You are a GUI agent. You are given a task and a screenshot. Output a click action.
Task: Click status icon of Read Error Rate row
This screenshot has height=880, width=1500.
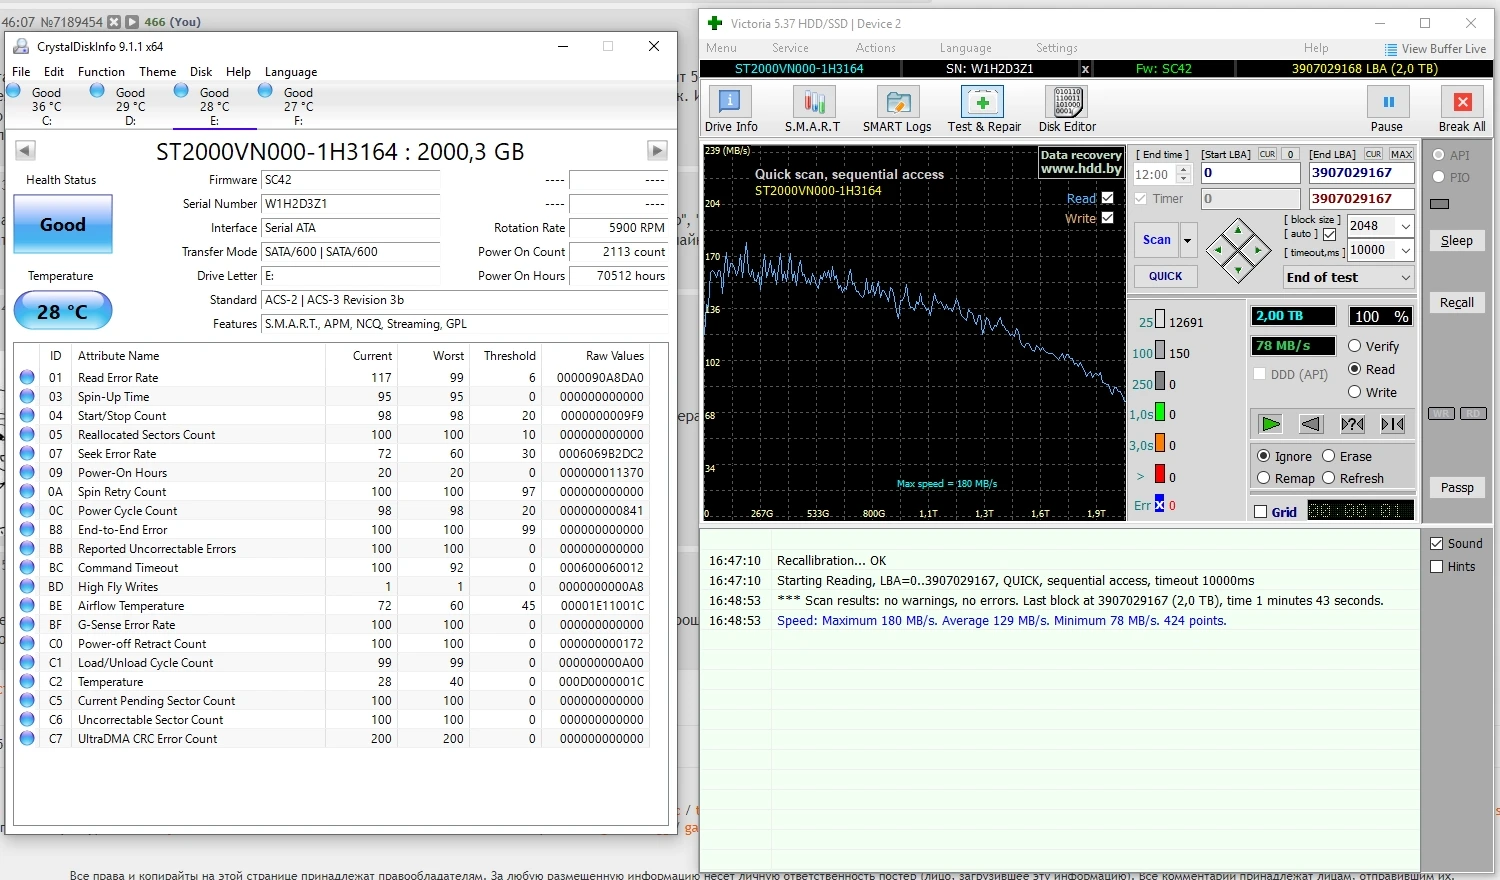point(27,377)
